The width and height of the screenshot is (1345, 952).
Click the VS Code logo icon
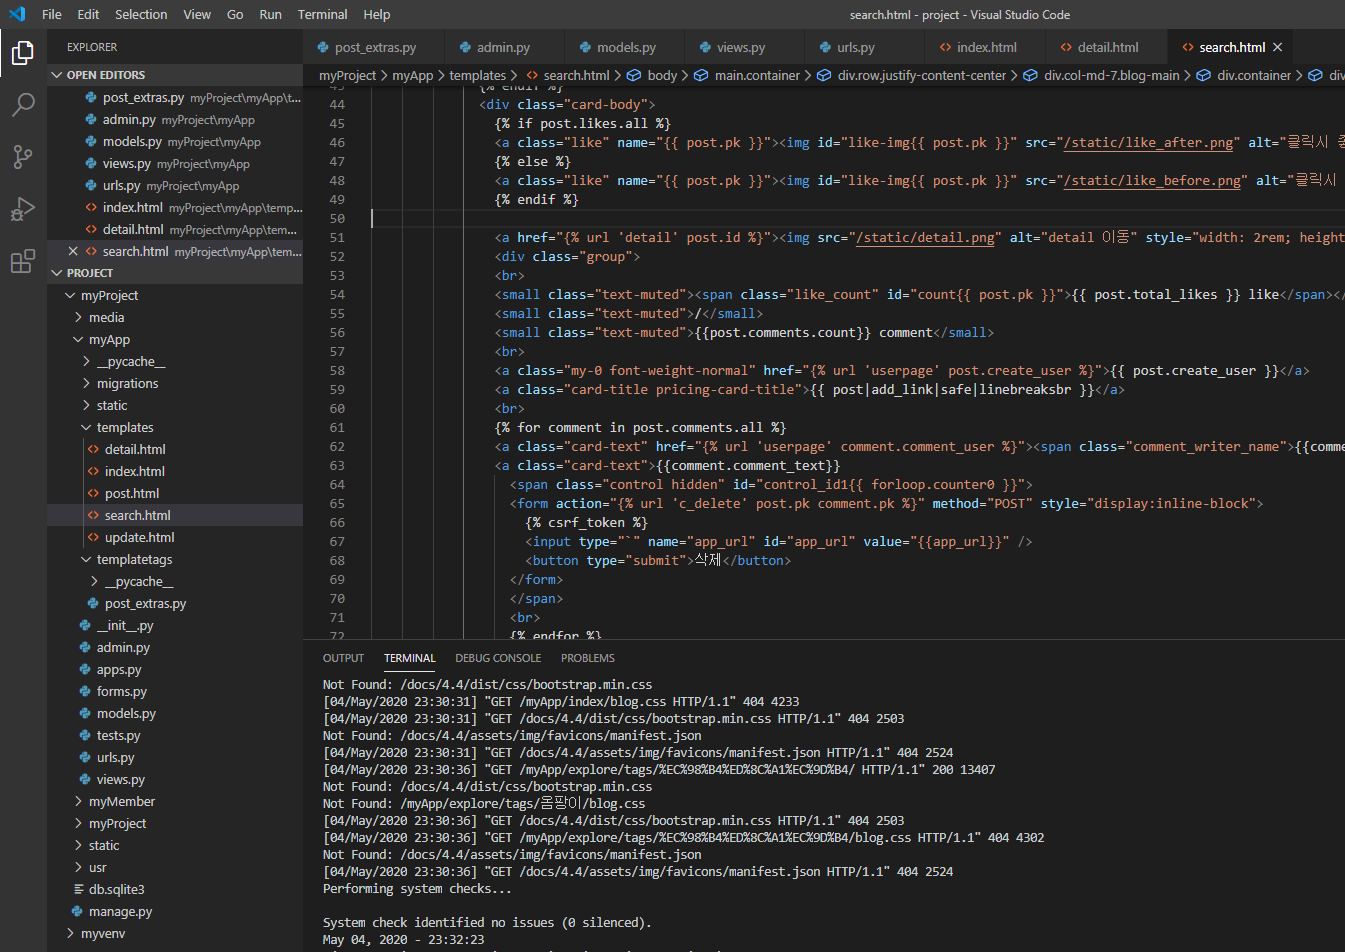point(17,14)
